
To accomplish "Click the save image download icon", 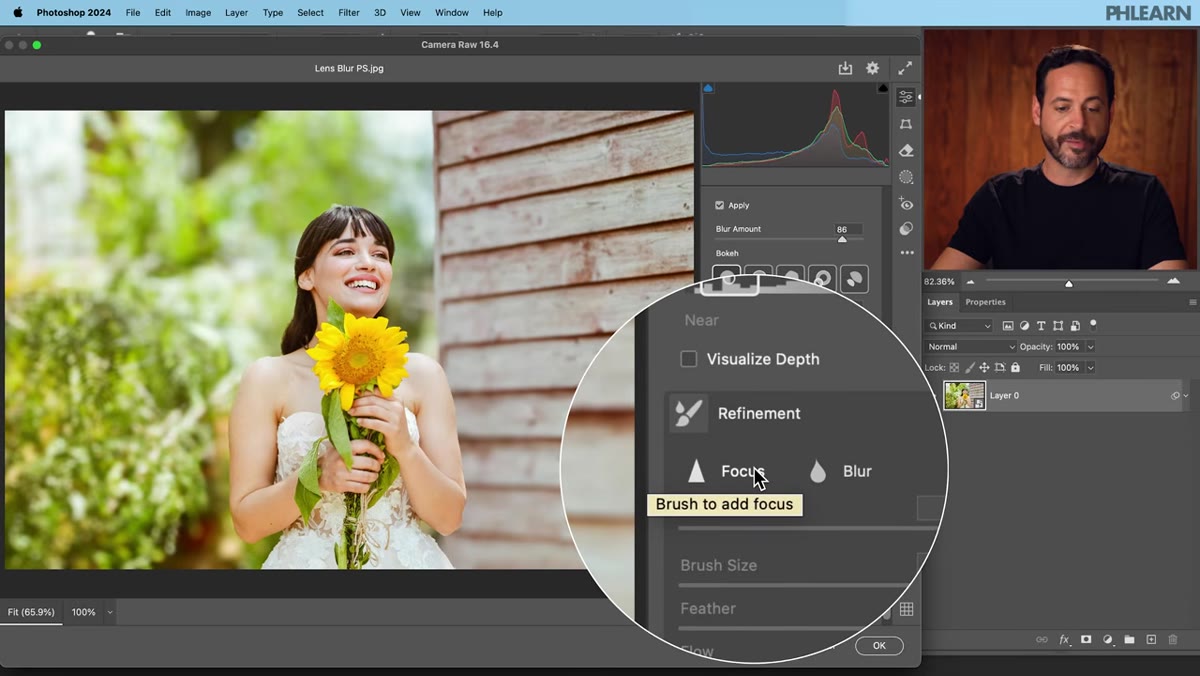I will click(845, 68).
